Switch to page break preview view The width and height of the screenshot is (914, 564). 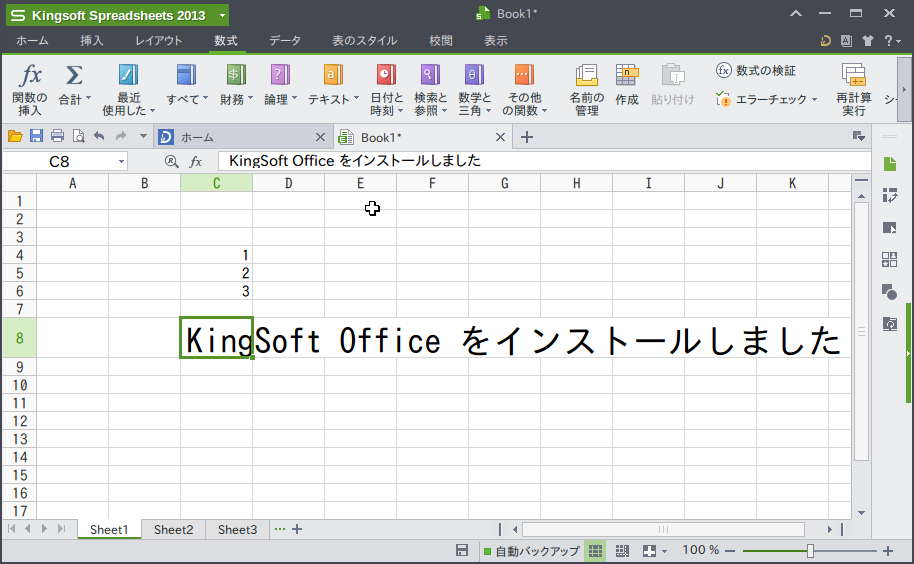[x=622, y=551]
